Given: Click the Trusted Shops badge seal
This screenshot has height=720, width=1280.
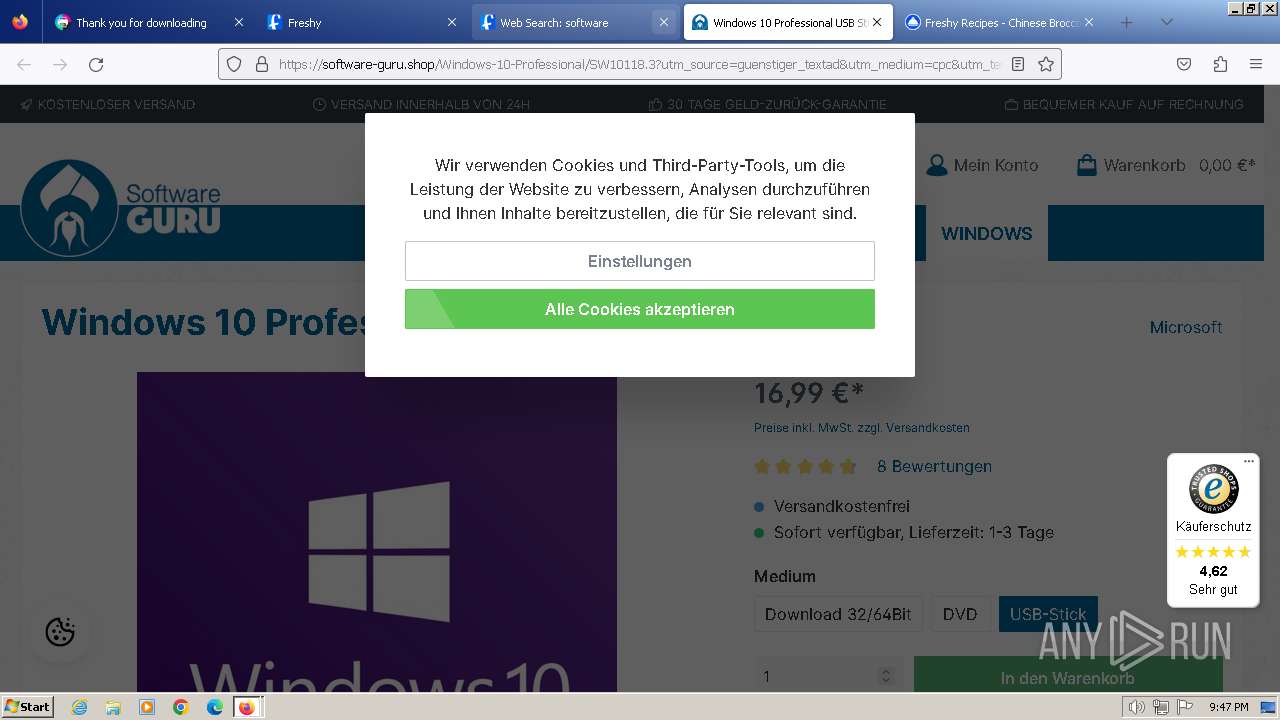Looking at the screenshot, I should click(1213, 489).
